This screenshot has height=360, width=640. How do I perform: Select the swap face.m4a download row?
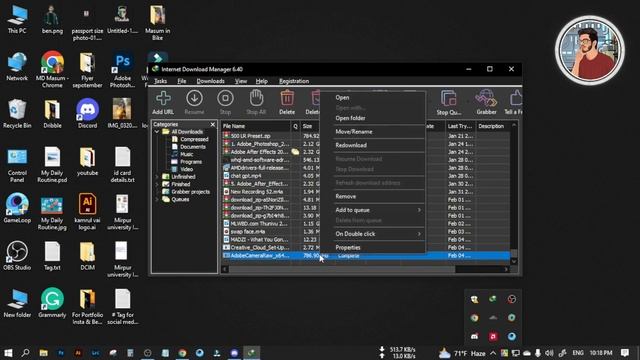pos(366,231)
